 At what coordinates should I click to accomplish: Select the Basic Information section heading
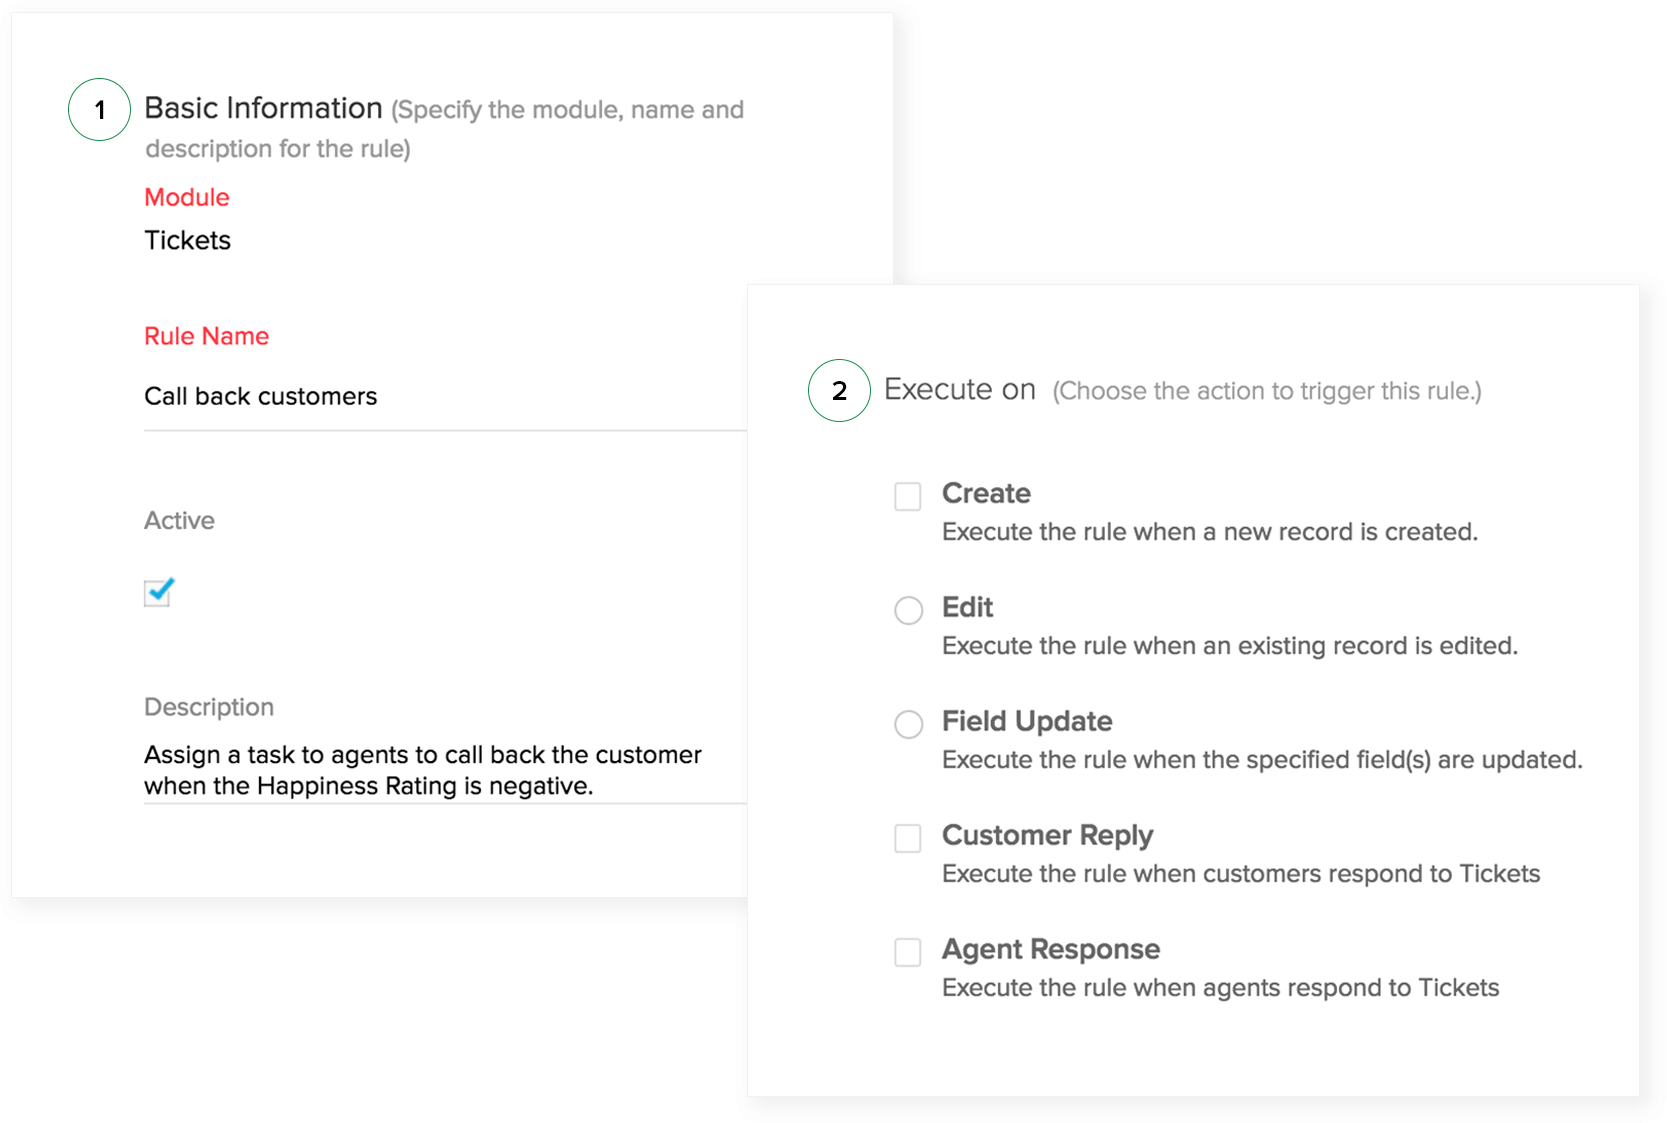coord(263,107)
